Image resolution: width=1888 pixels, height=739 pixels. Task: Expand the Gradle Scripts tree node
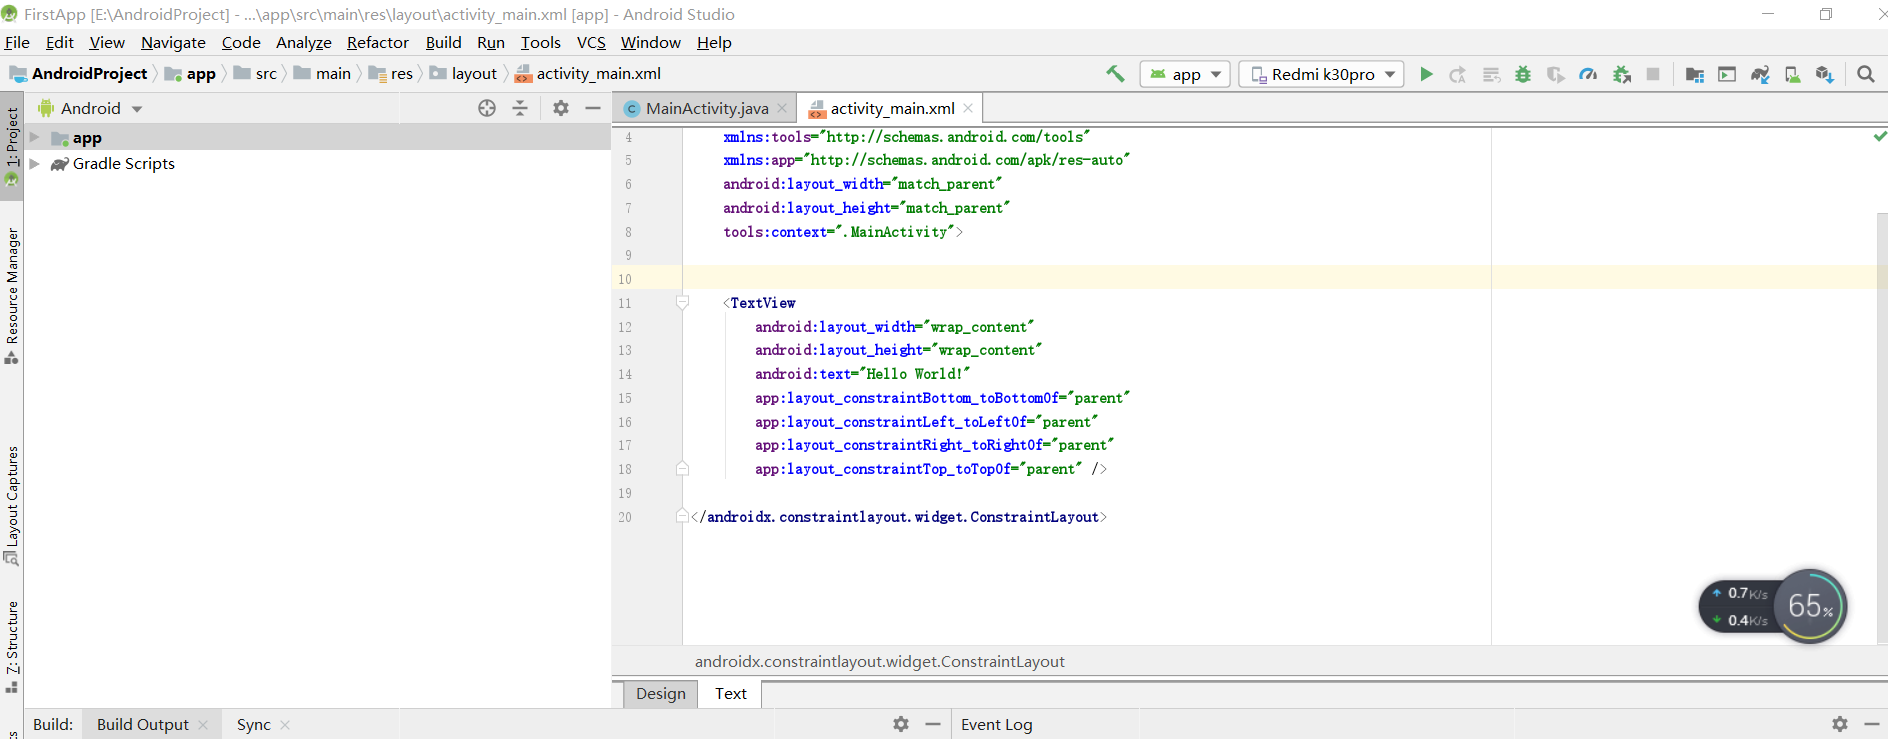coord(35,163)
